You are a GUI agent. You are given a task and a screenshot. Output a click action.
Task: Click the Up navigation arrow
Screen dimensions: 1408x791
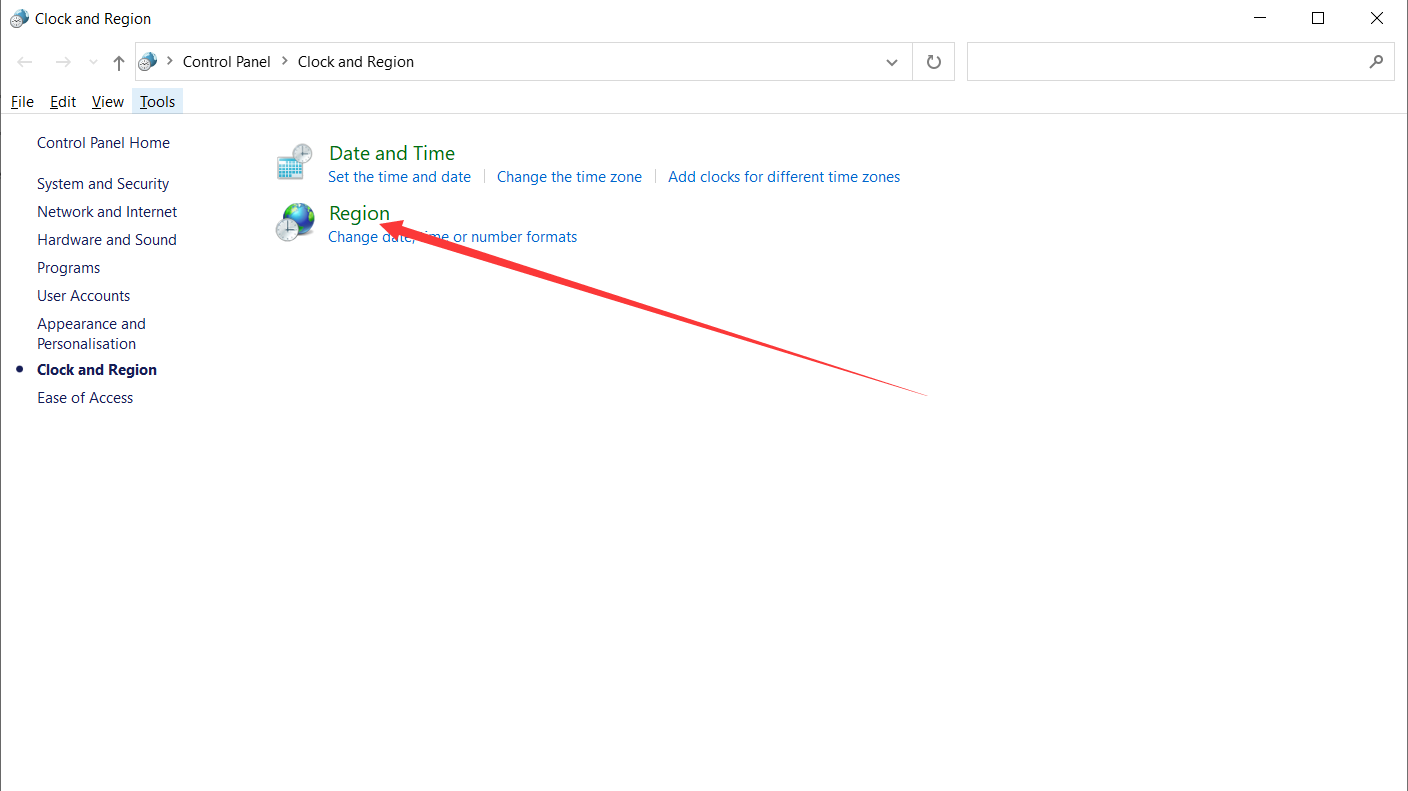coord(119,62)
